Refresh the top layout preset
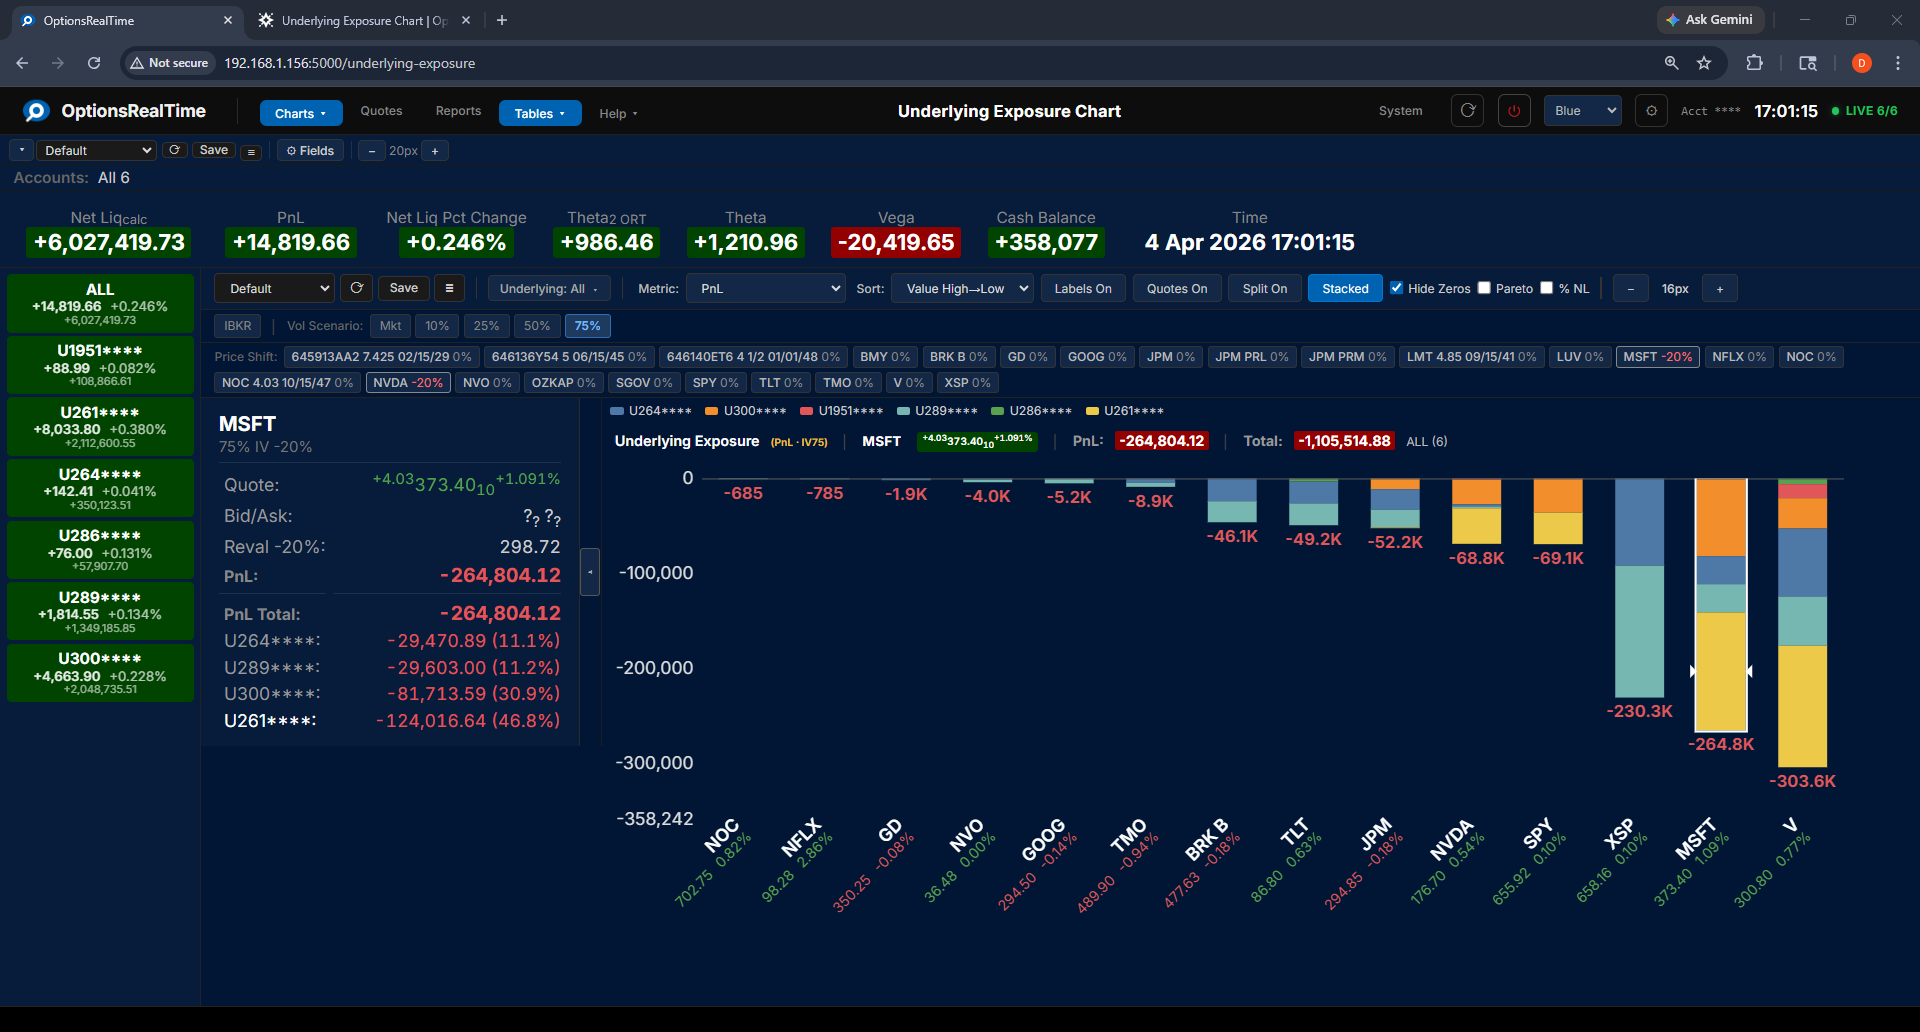1920x1032 pixels. [x=175, y=150]
